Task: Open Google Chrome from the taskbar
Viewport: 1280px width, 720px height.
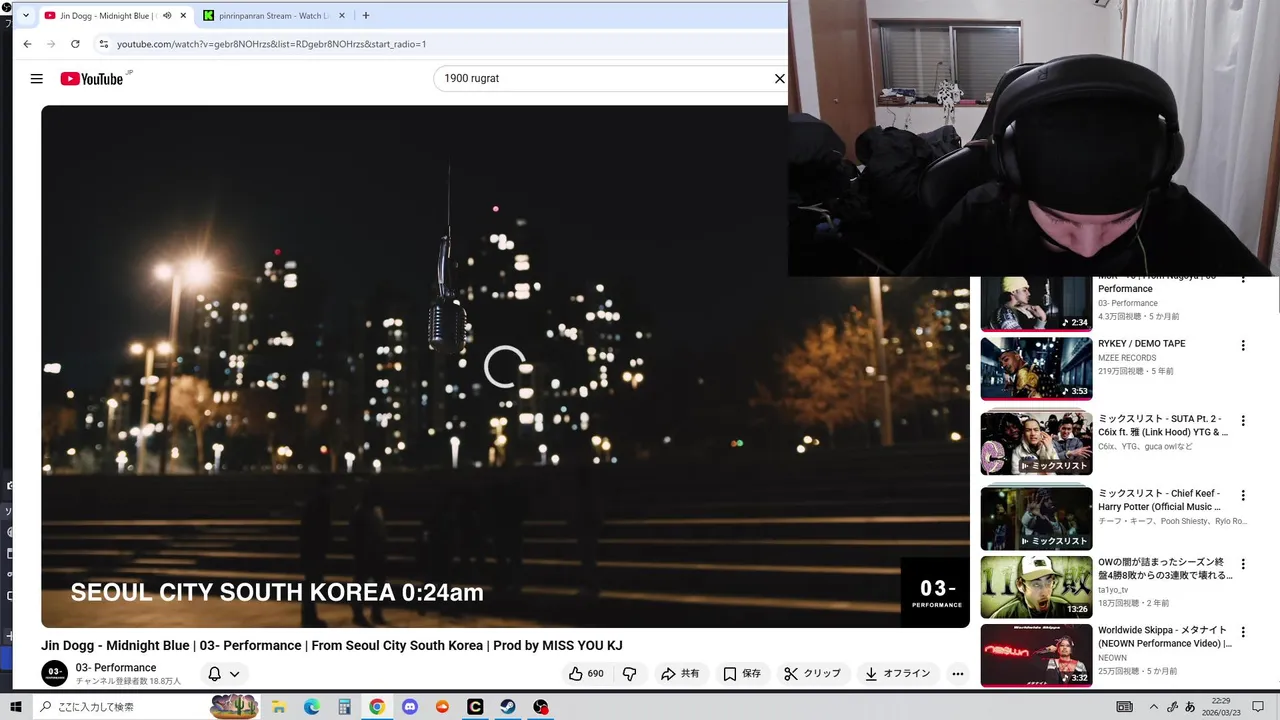Action: click(377, 707)
